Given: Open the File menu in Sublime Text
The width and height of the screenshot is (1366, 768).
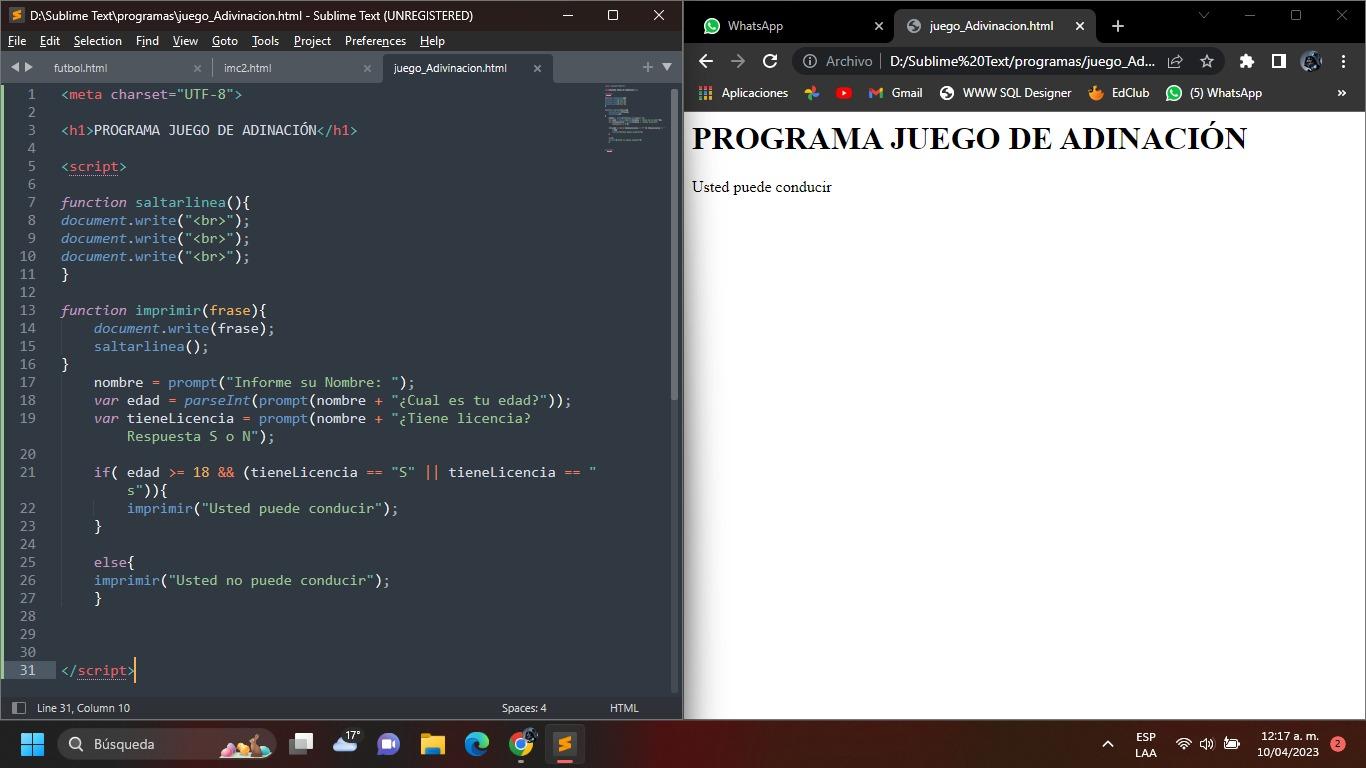Looking at the screenshot, I should (17, 41).
